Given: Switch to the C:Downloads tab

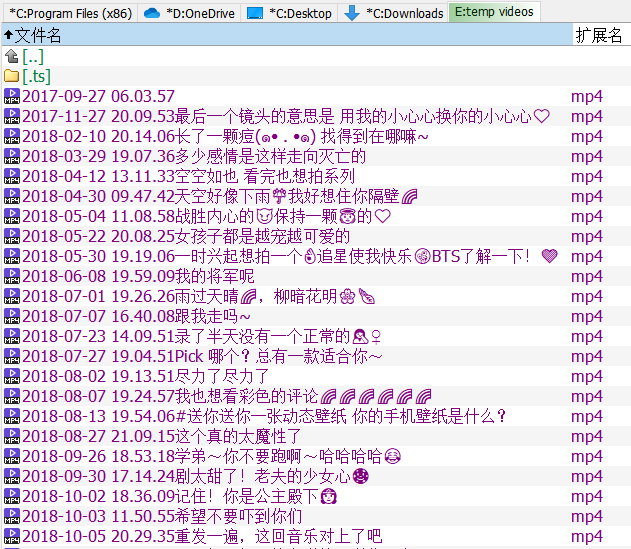Looking at the screenshot, I should point(393,13).
